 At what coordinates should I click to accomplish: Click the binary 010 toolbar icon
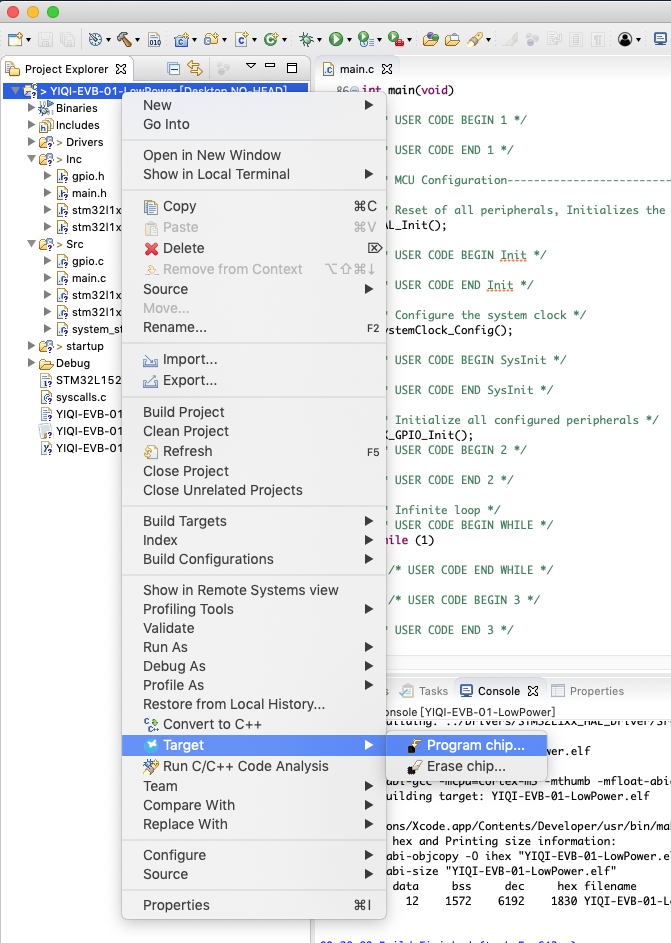coord(155,40)
